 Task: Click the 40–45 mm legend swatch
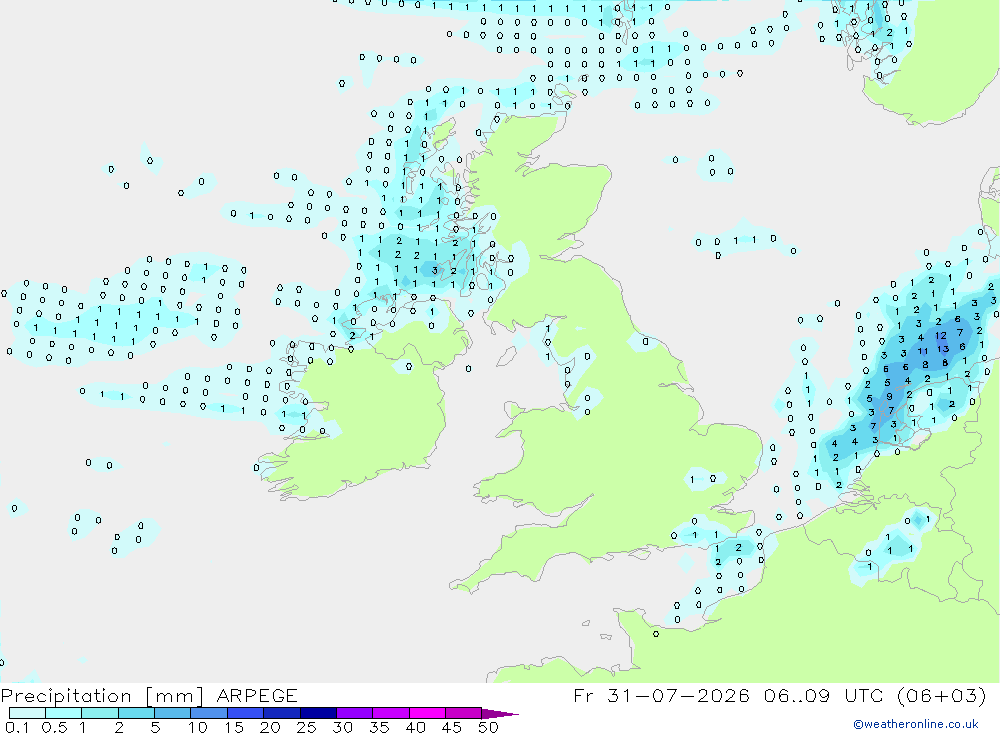pyautogui.click(x=427, y=713)
